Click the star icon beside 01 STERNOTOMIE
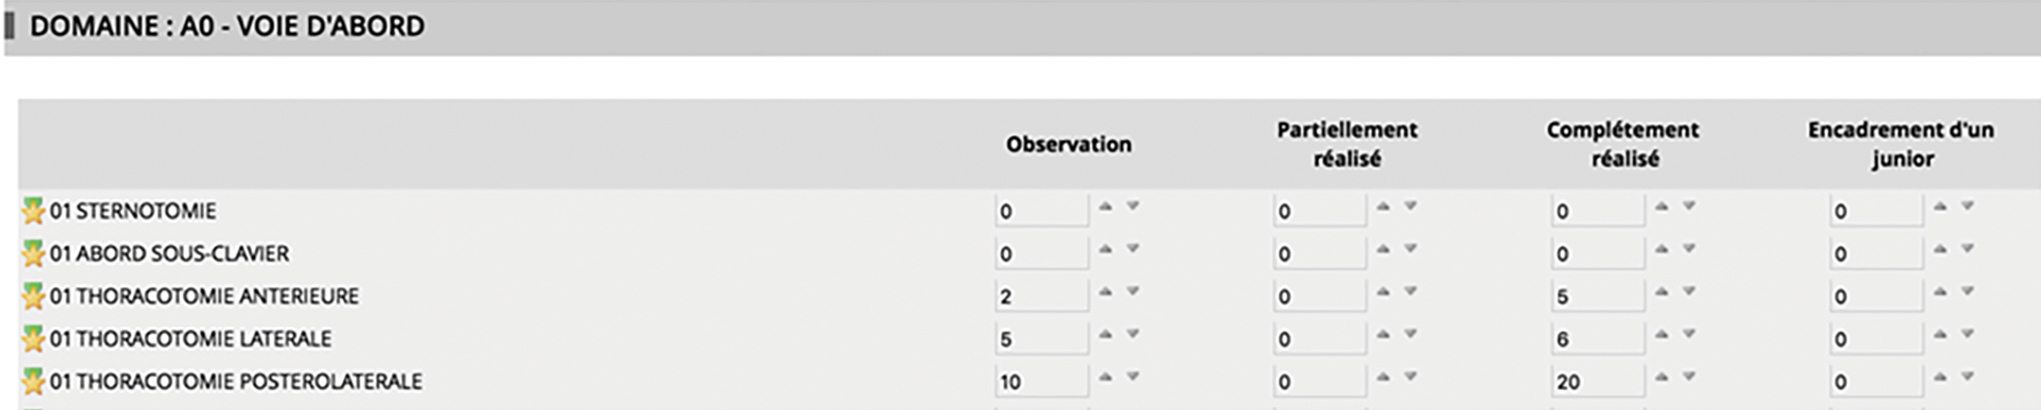Image resolution: width=2041 pixels, height=410 pixels. pyautogui.click(x=33, y=211)
